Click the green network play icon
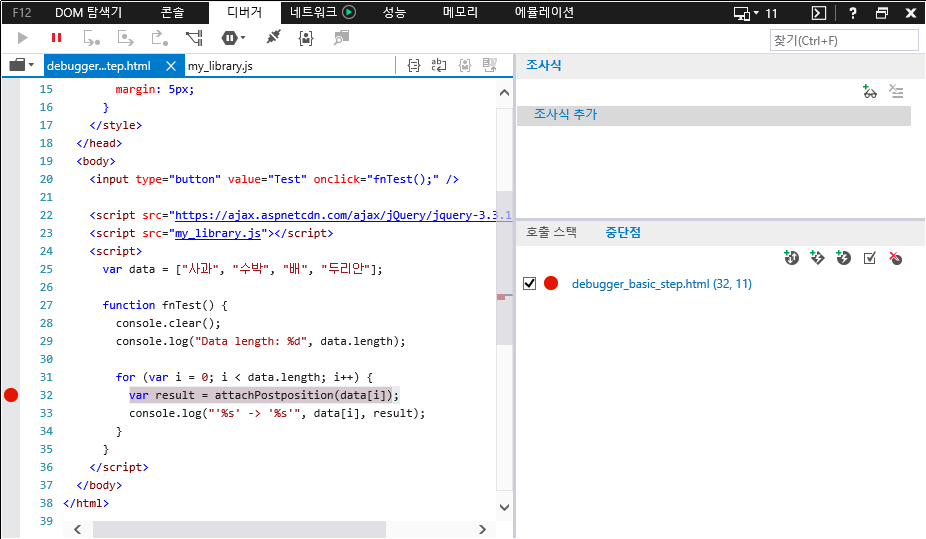 click(349, 12)
